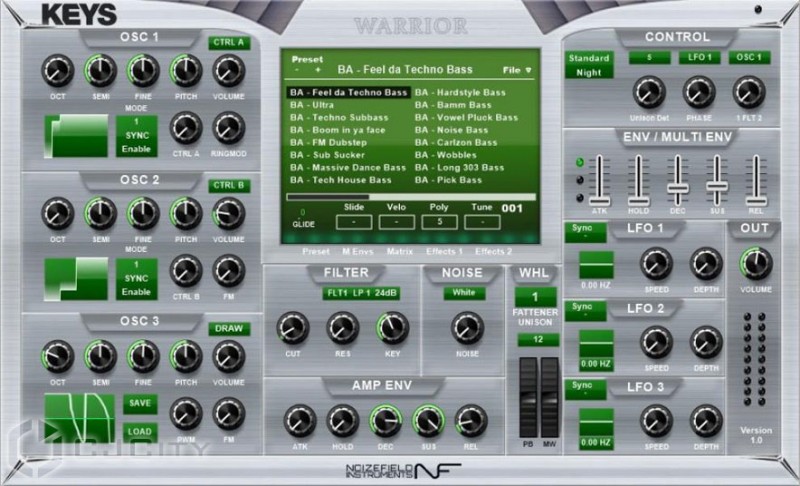Open the White noise type selector

tap(464, 293)
